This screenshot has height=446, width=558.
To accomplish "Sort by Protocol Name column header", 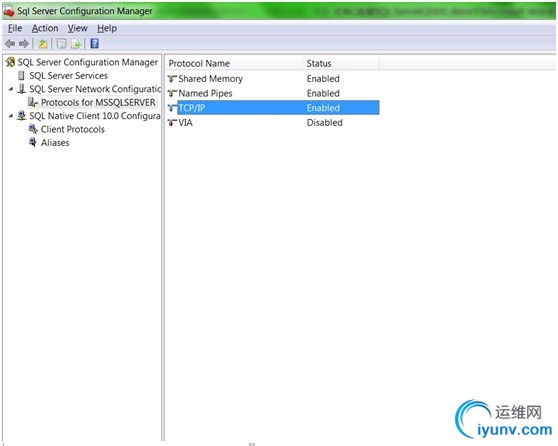I will (234, 63).
